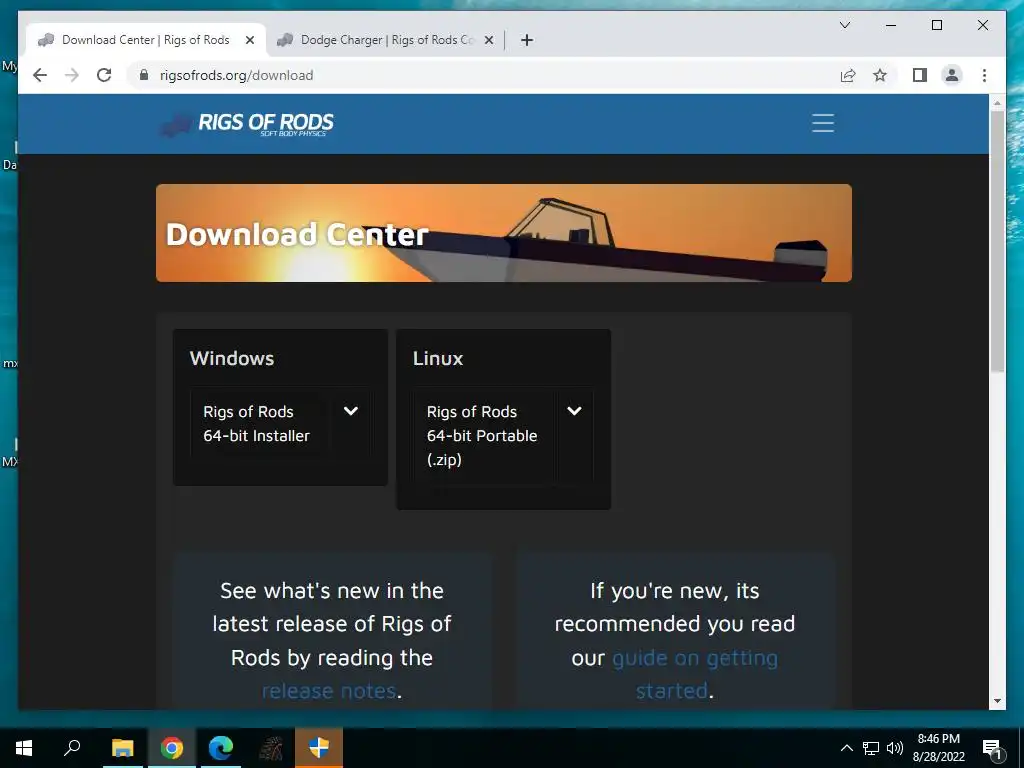Viewport: 1024px width, 768px height.
Task: Expand the Linux 64-bit Portable chevron
Action: pos(574,411)
